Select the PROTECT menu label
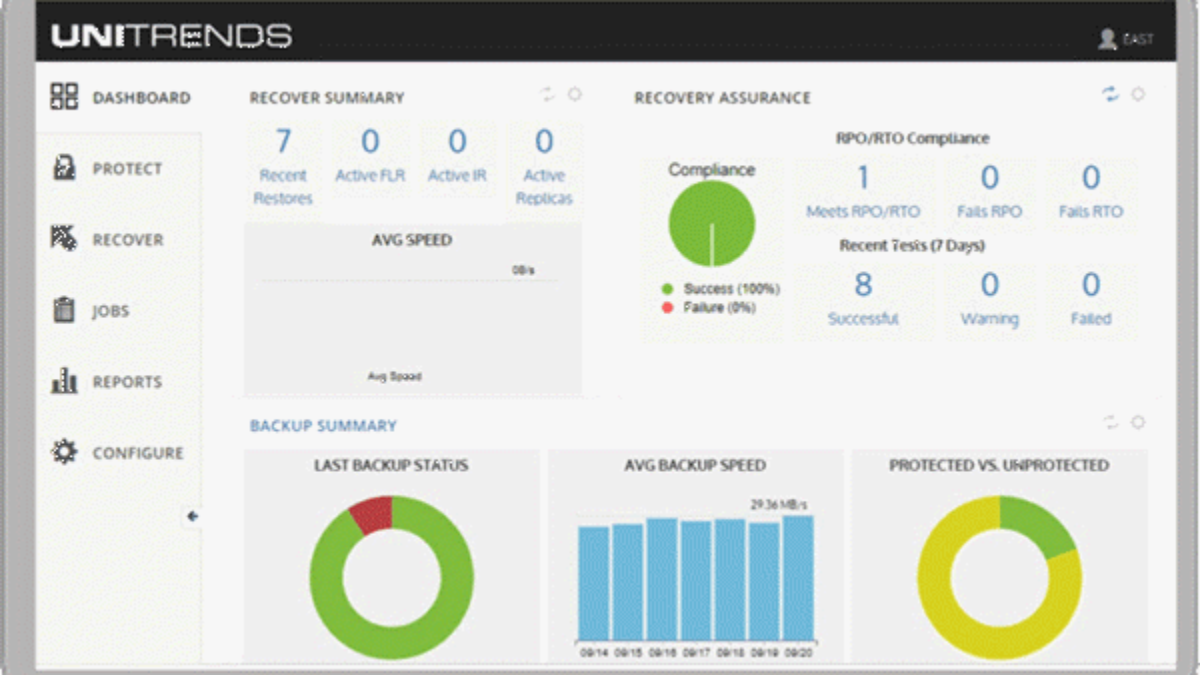 pos(127,169)
